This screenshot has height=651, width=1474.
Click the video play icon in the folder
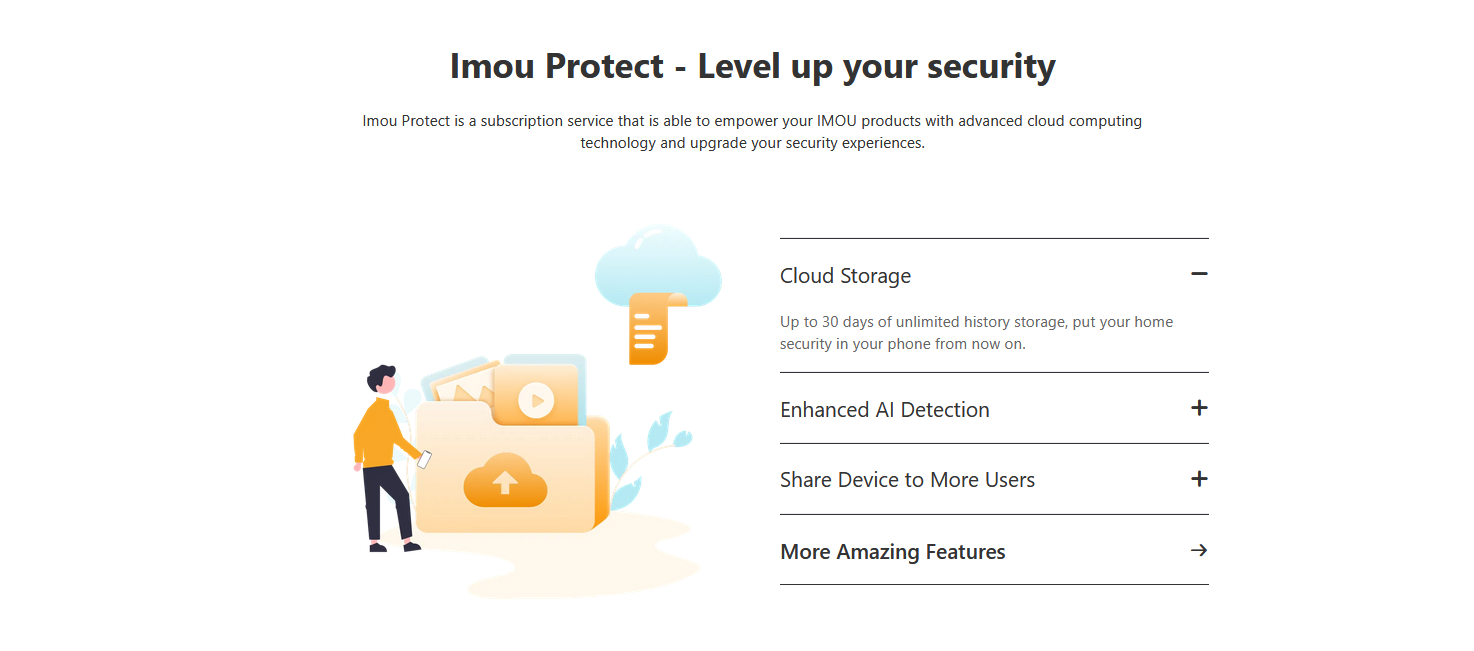537,401
